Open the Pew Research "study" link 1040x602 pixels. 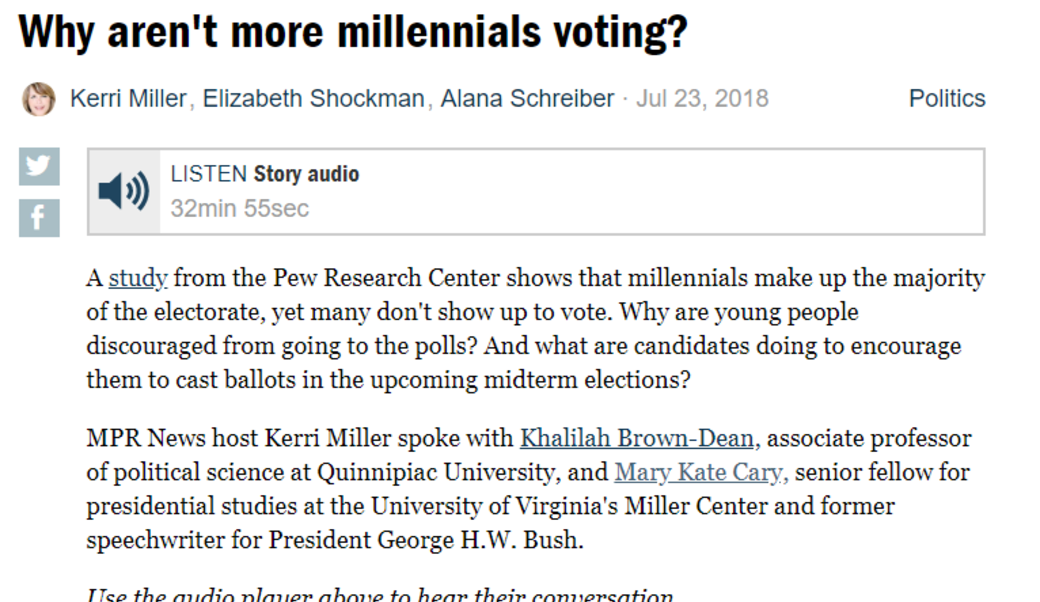(137, 278)
